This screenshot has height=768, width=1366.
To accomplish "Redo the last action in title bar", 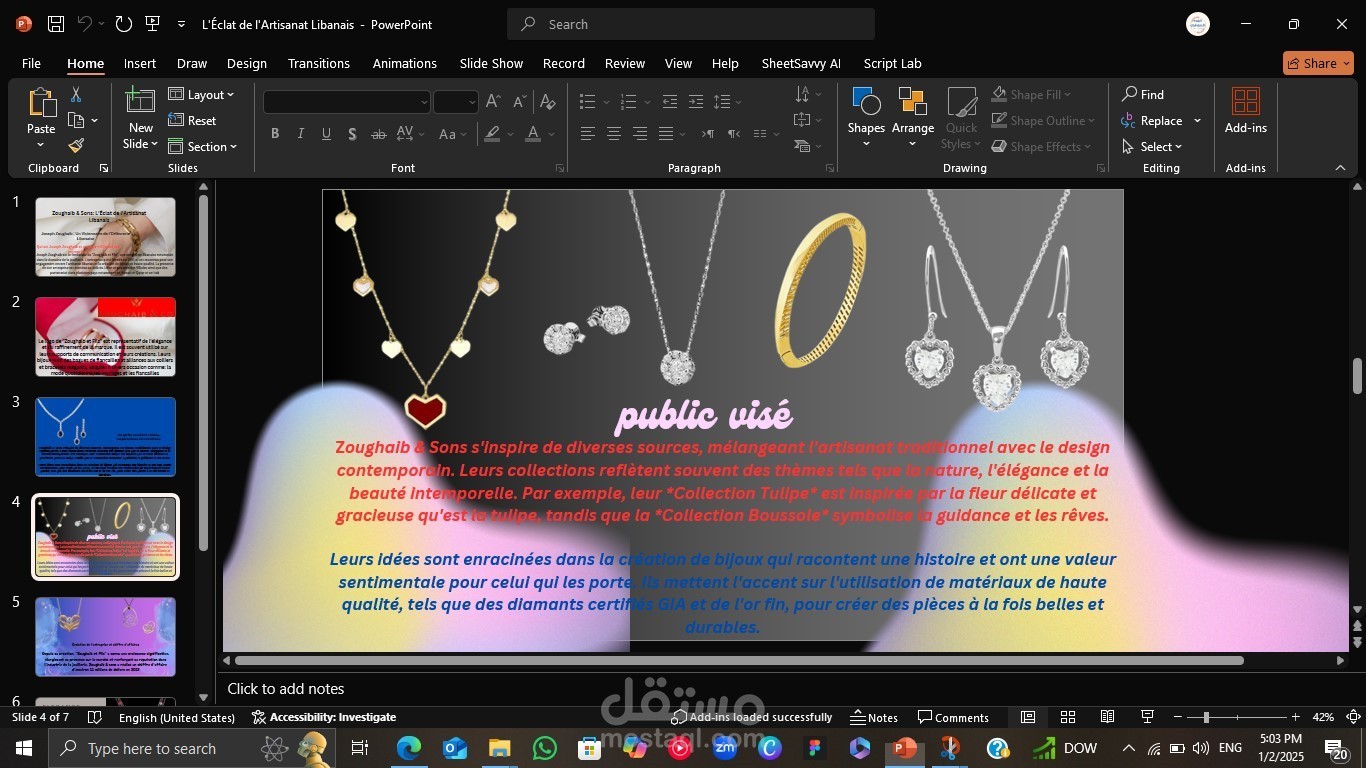I will point(123,24).
